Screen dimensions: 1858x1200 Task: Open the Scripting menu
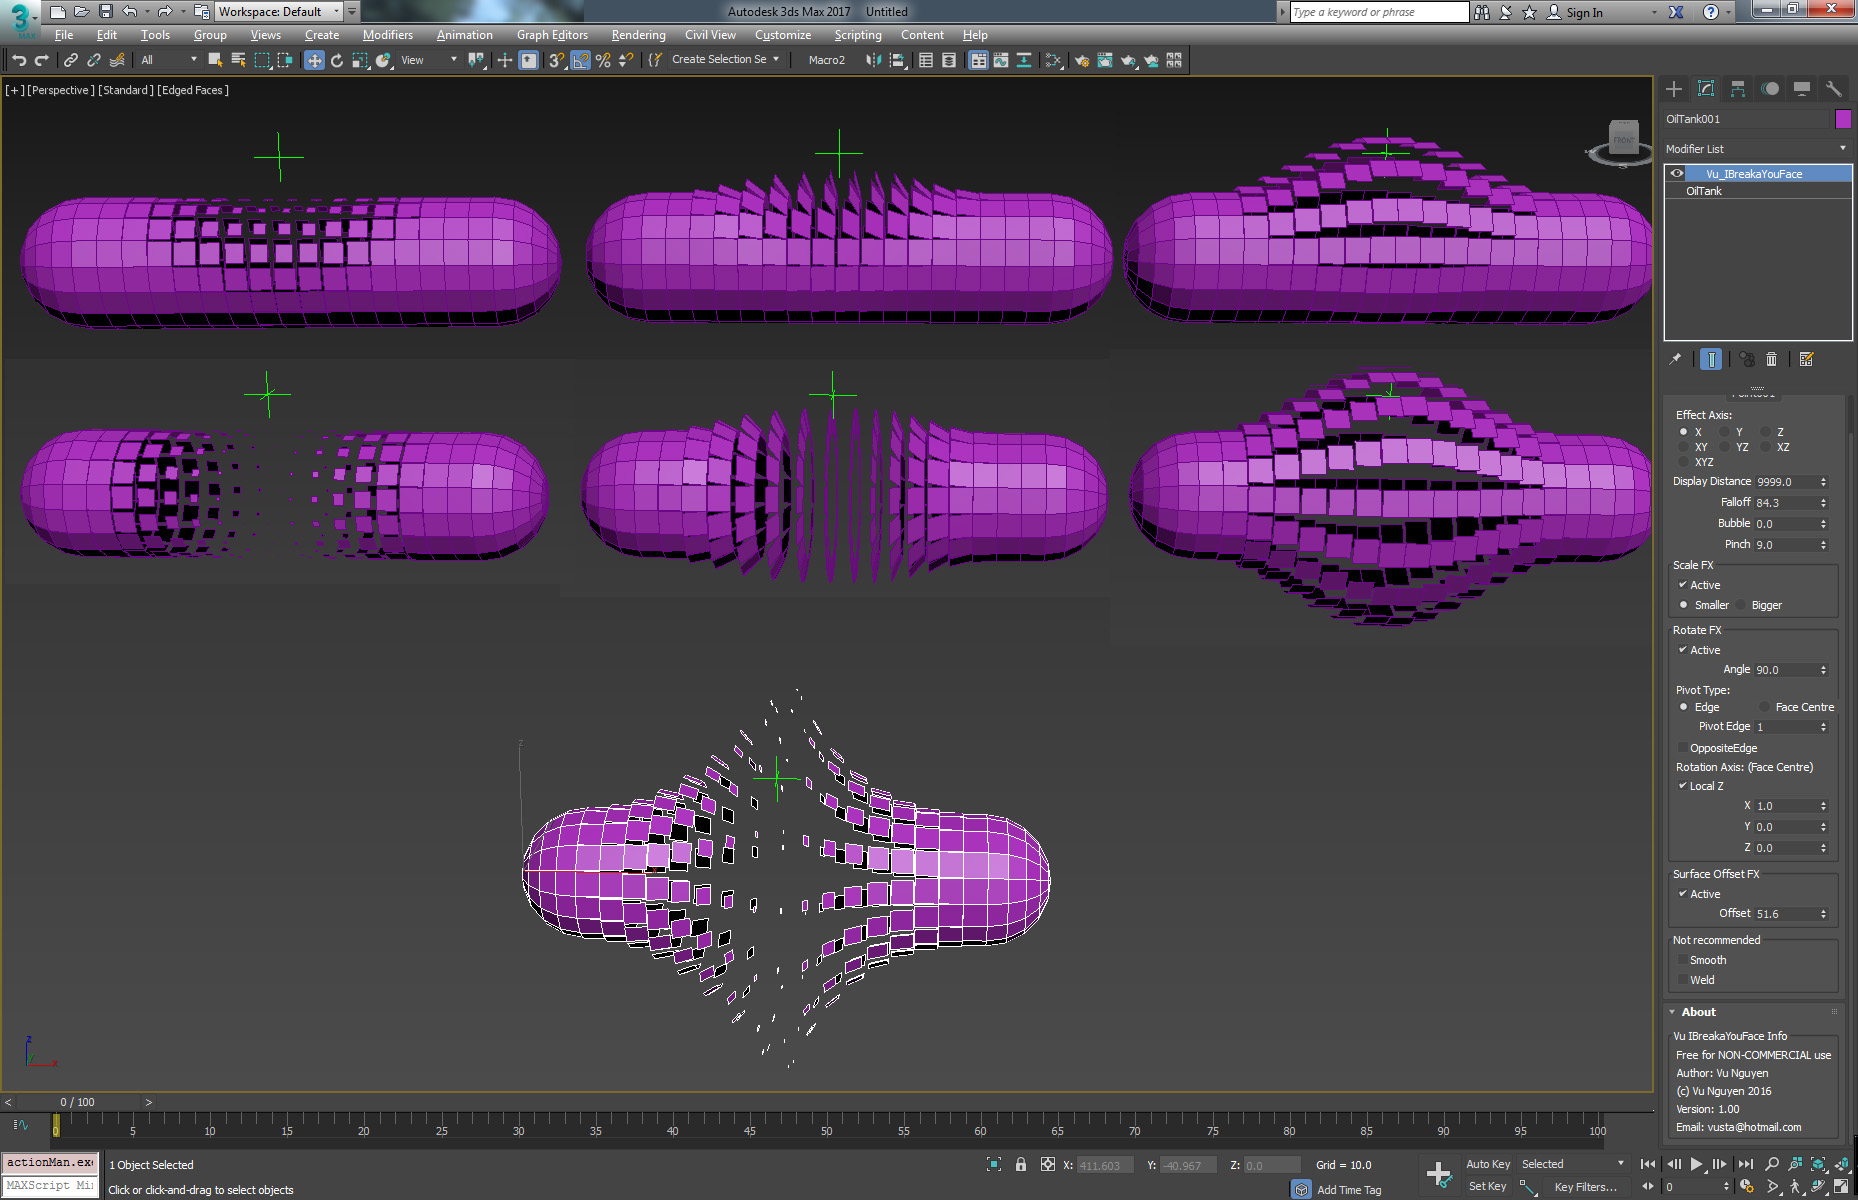(x=858, y=35)
